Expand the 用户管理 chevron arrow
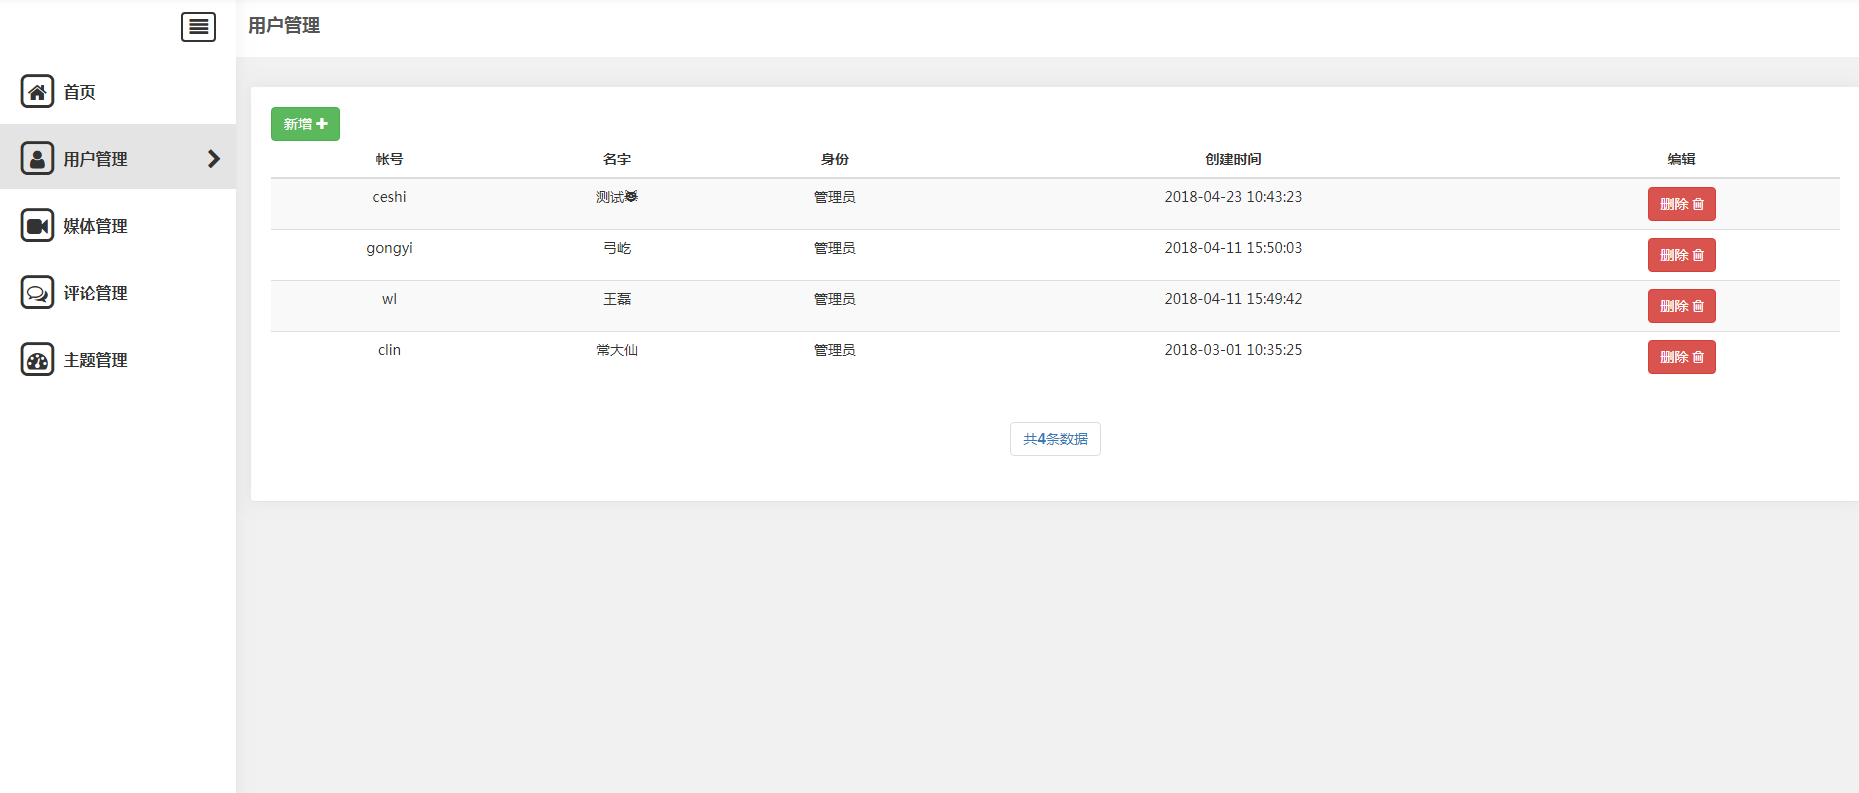 [213, 158]
